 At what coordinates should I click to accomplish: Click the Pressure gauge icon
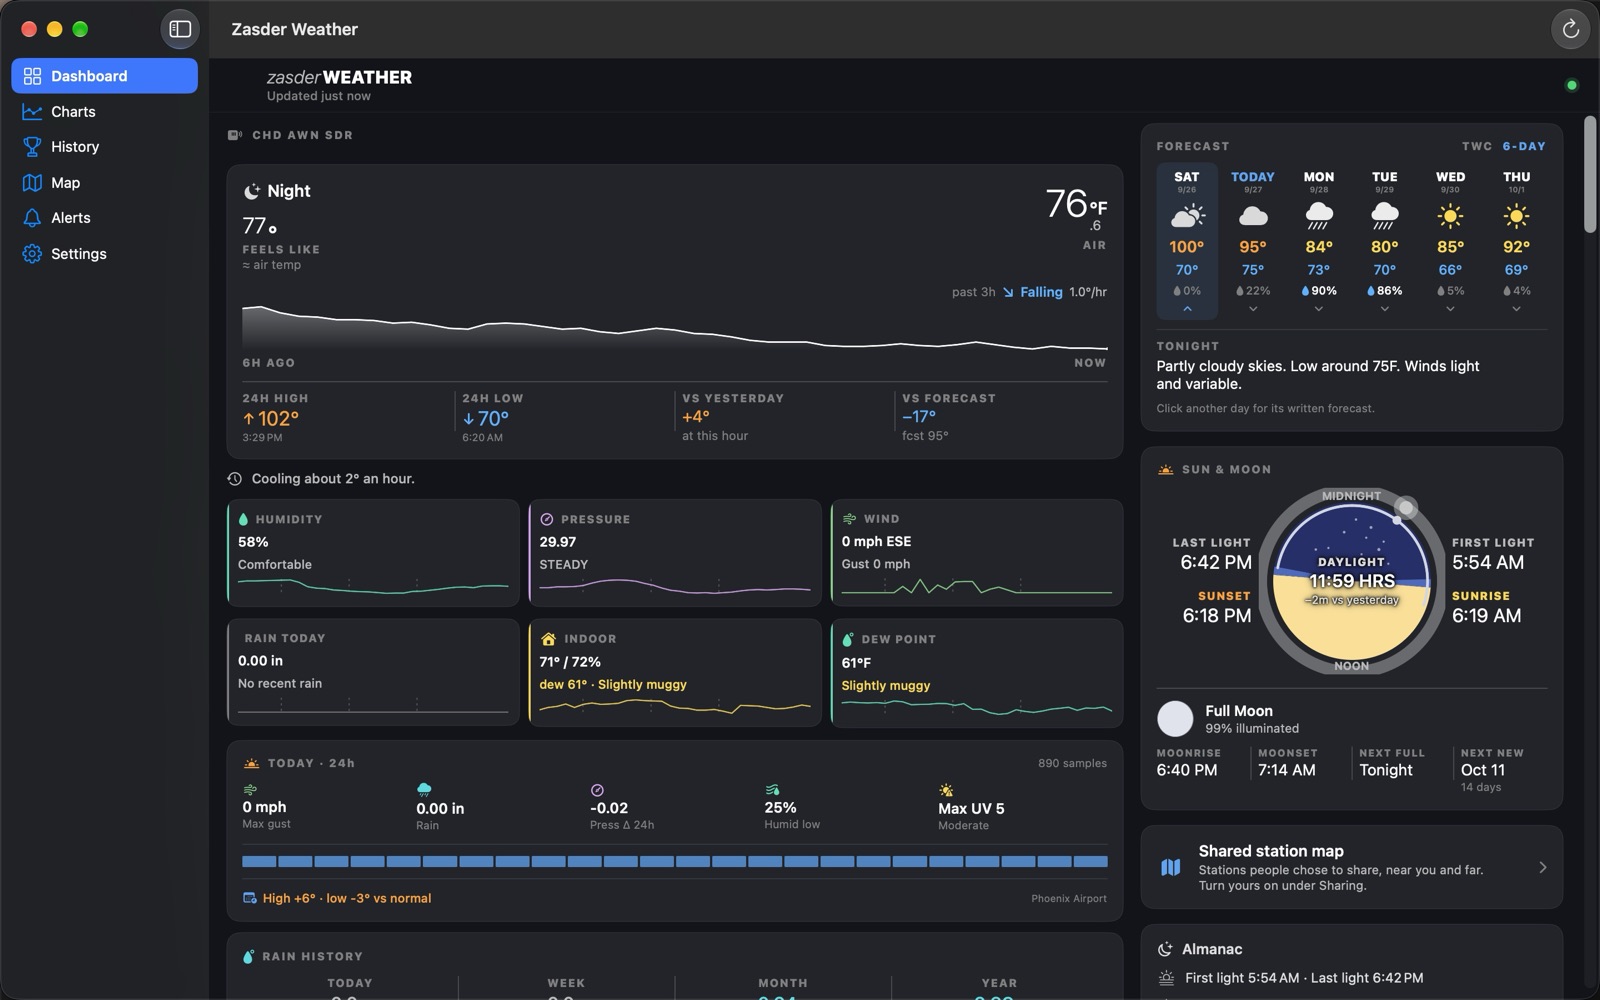click(x=547, y=519)
